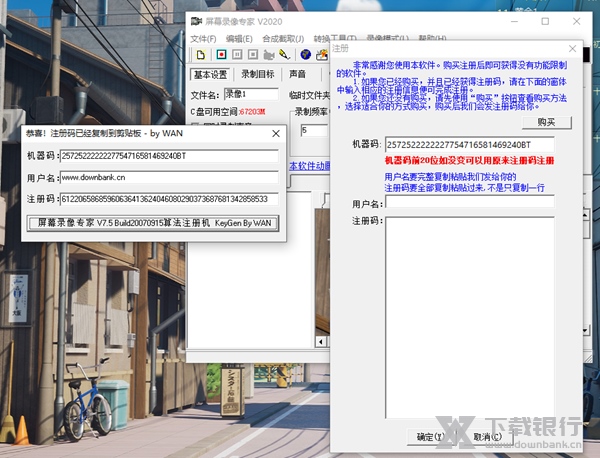Image resolution: width=600 pixels, height=458 pixels.
Task: Click the pencil icon in the toolbar
Action: pos(284,54)
